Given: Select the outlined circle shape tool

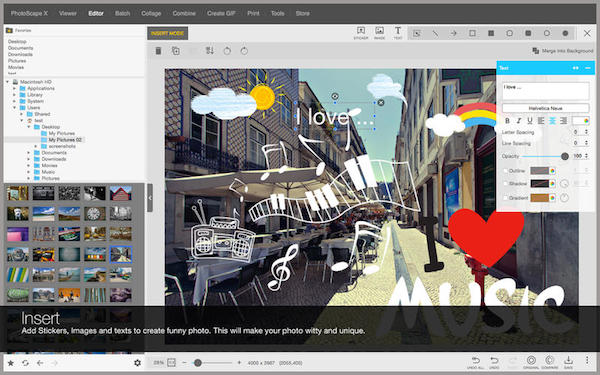Looking at the screenshot, I should click(547, 33).
